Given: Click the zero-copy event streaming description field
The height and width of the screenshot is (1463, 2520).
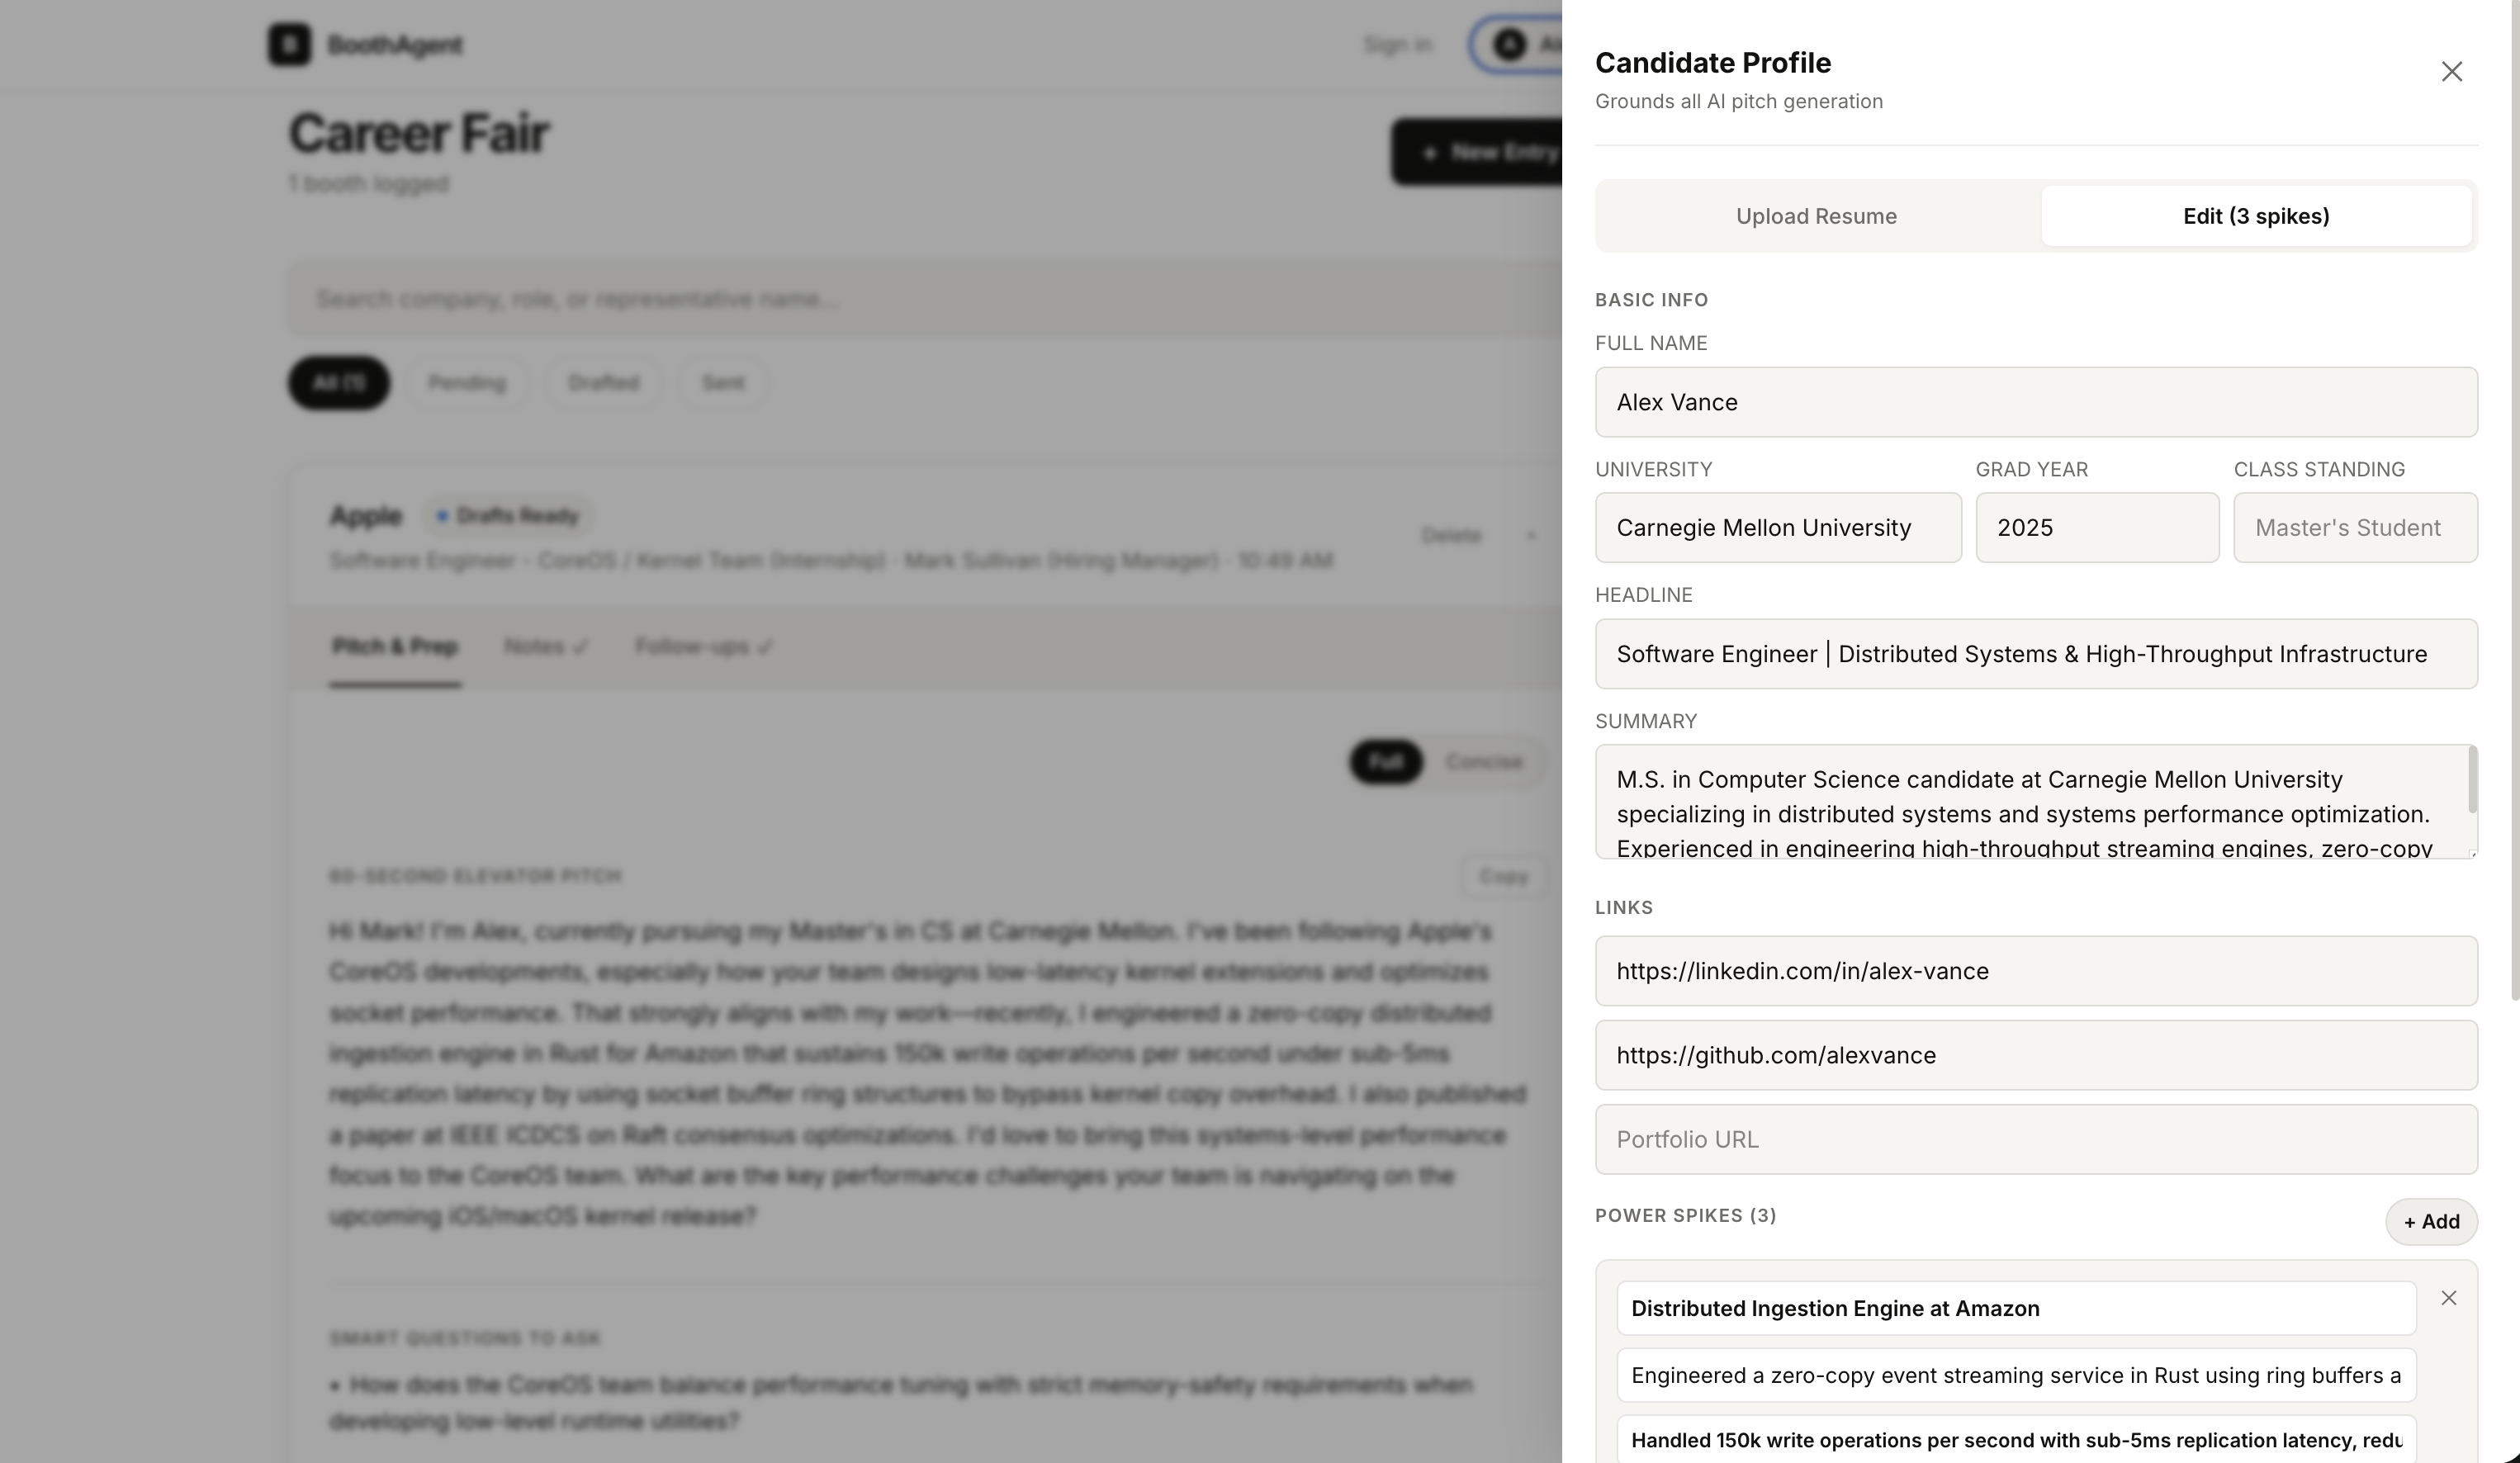Looking at the screenshot, I should click(x=2016, y=1375).
